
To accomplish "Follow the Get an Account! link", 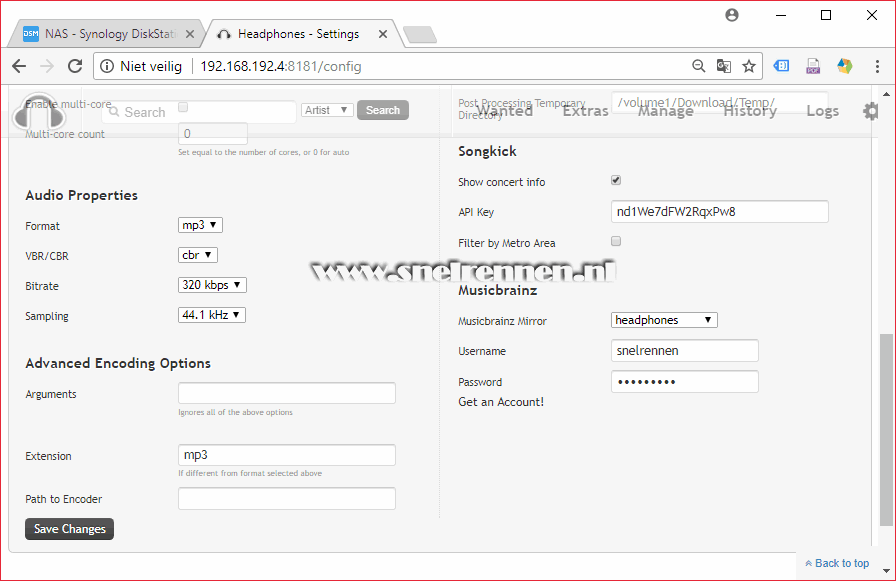I will (x=501, y=402).
